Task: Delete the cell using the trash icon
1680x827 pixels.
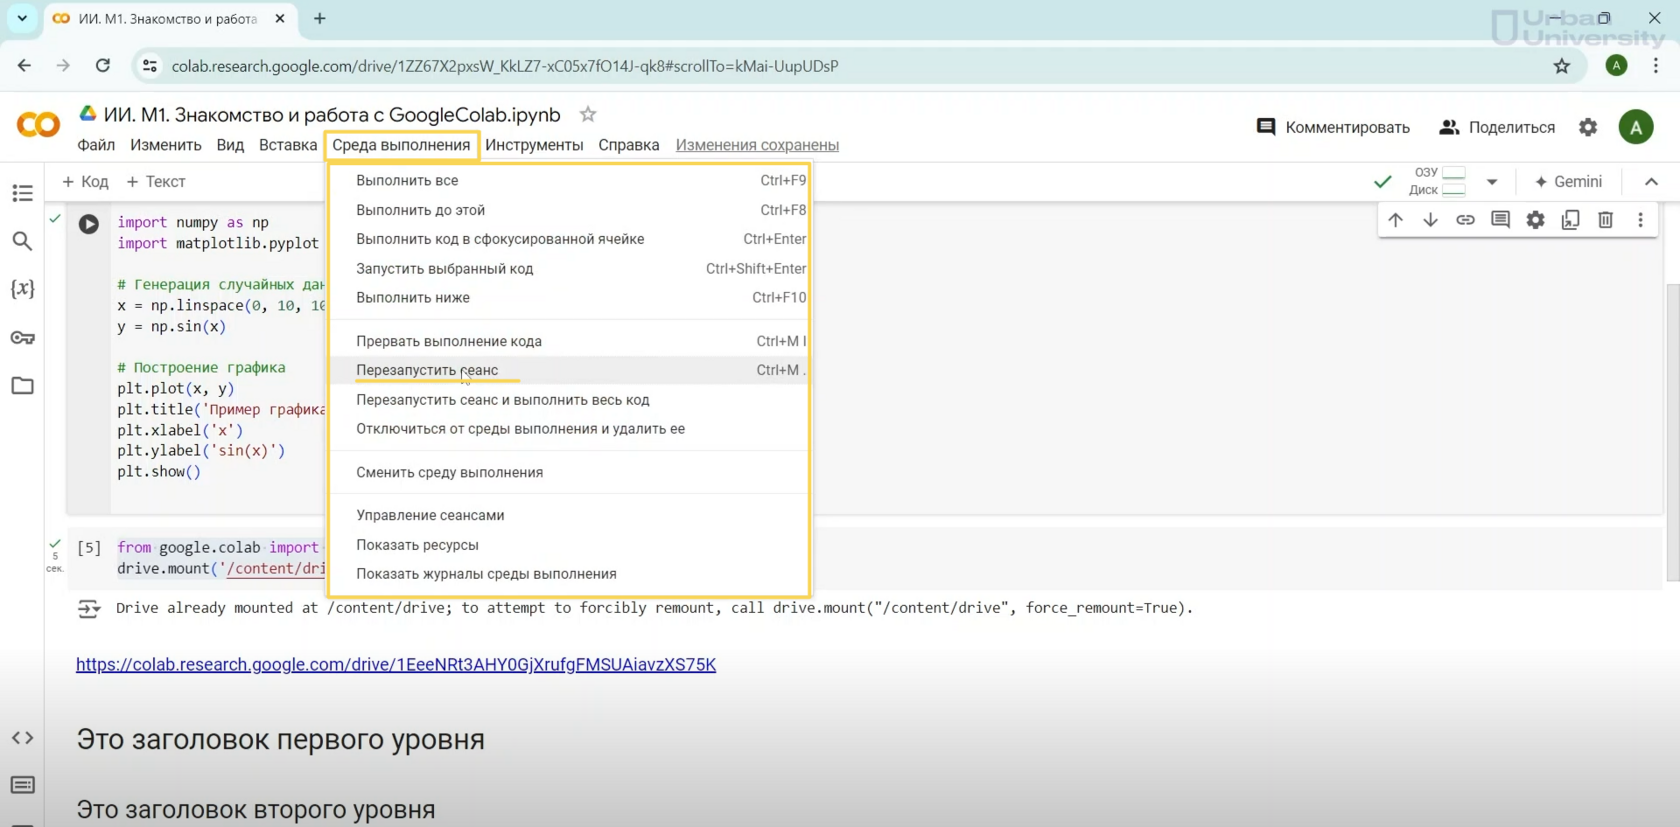Action: 1605,220
